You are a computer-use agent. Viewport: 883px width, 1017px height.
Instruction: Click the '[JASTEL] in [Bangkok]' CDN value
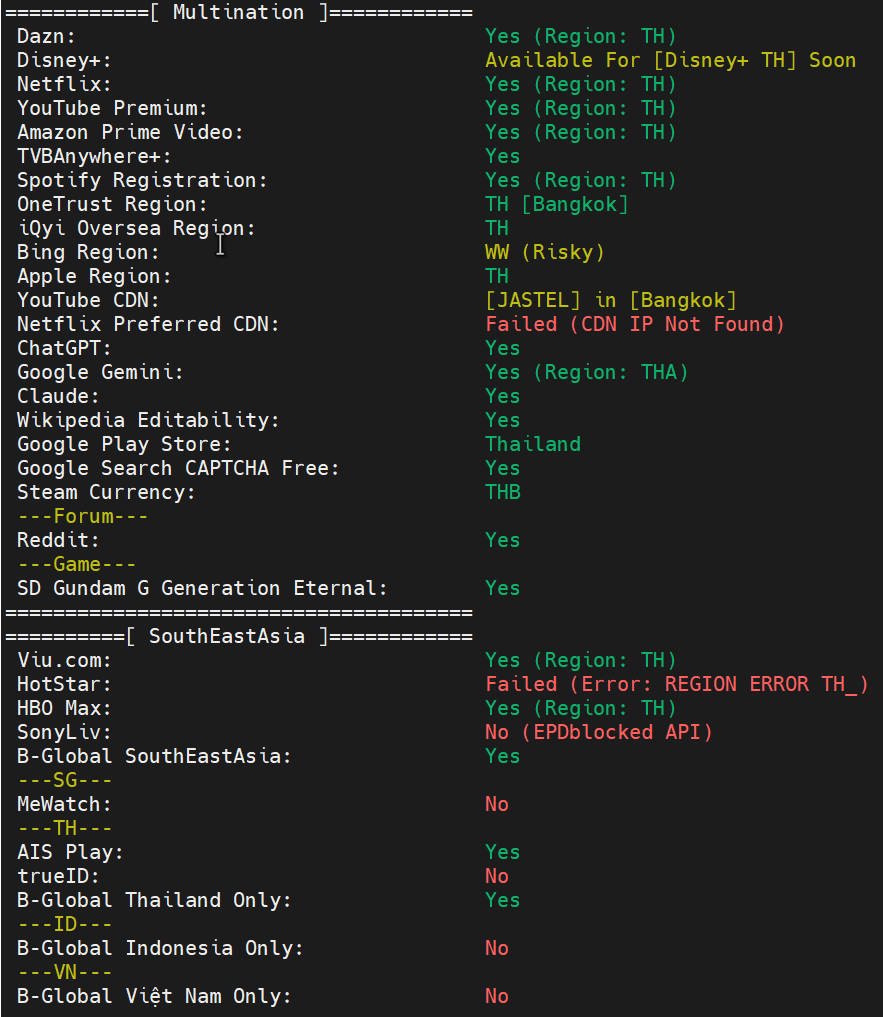pos(610,300)
